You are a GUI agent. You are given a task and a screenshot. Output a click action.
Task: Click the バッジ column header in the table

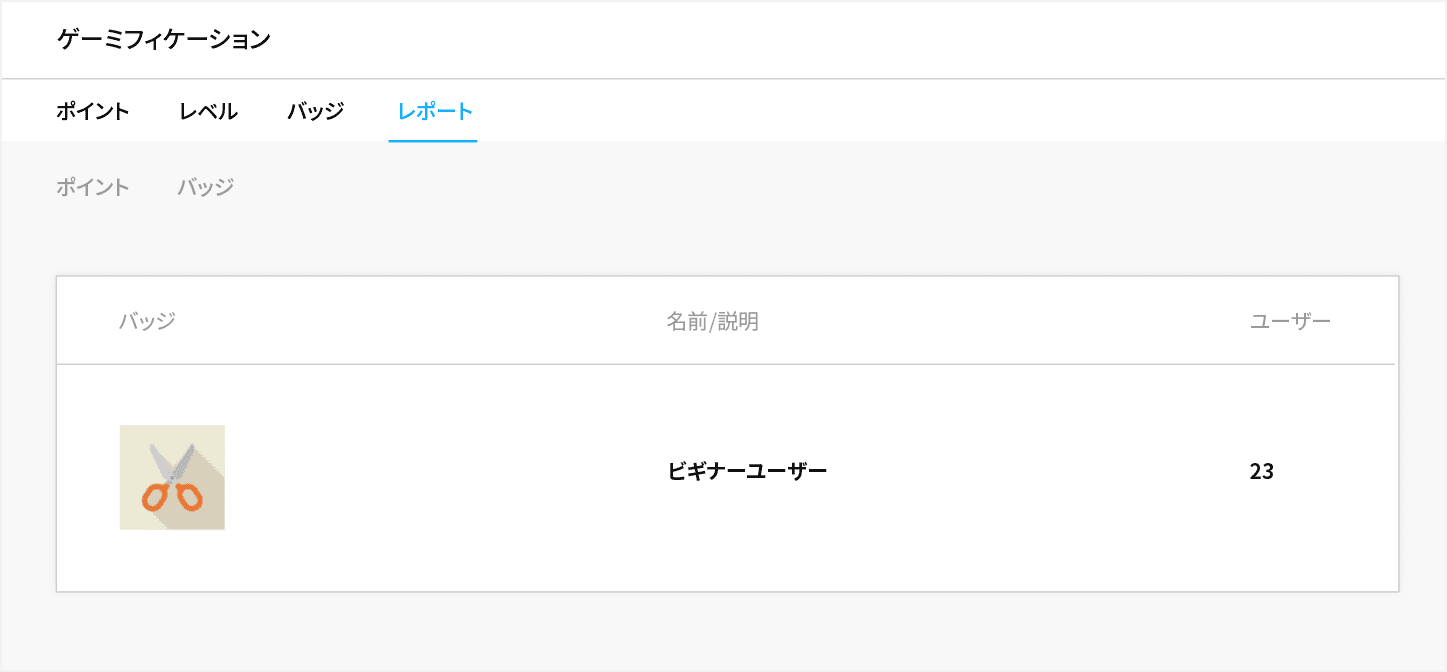click(x=147, y=322)
